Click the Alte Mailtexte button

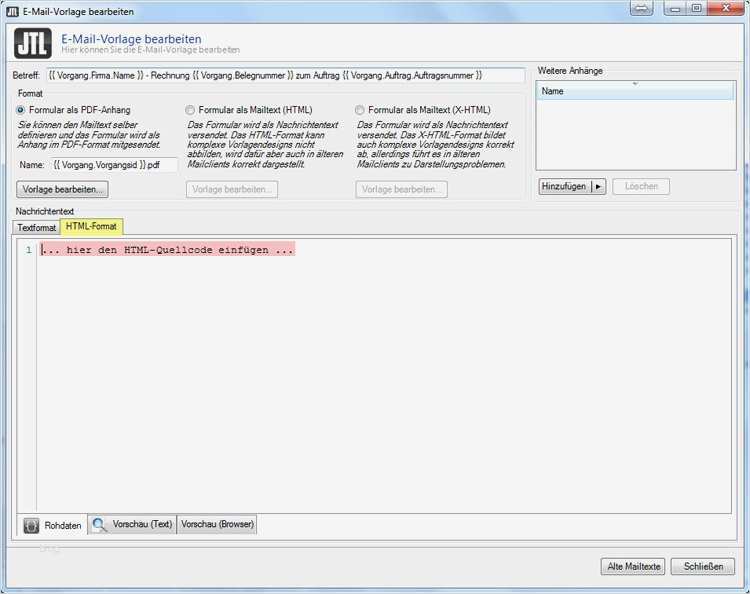(633, 567)
